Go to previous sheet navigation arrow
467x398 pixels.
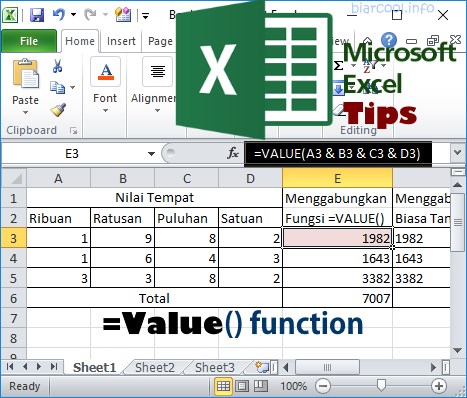[x=25, y=367]
